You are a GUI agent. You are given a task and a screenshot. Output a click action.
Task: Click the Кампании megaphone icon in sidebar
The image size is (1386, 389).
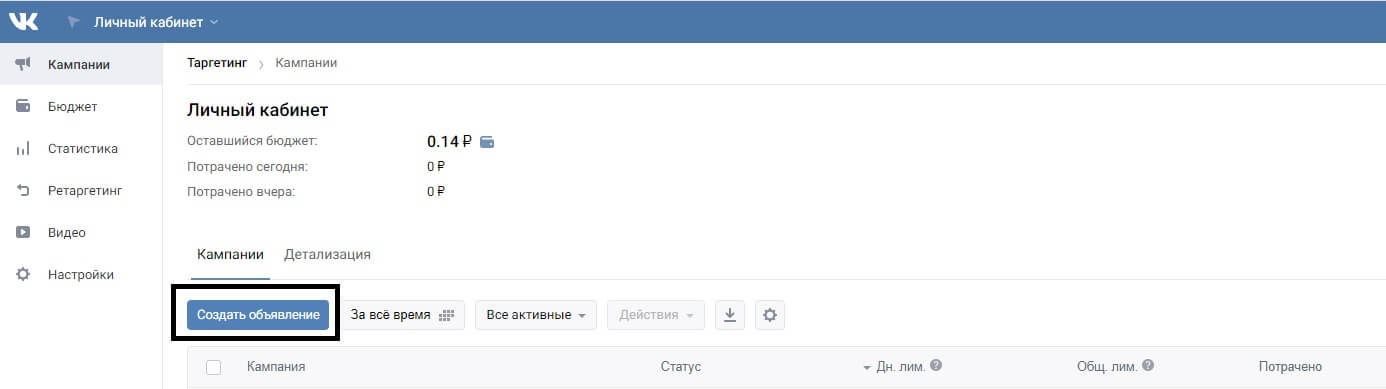click(x=23, y=65)
